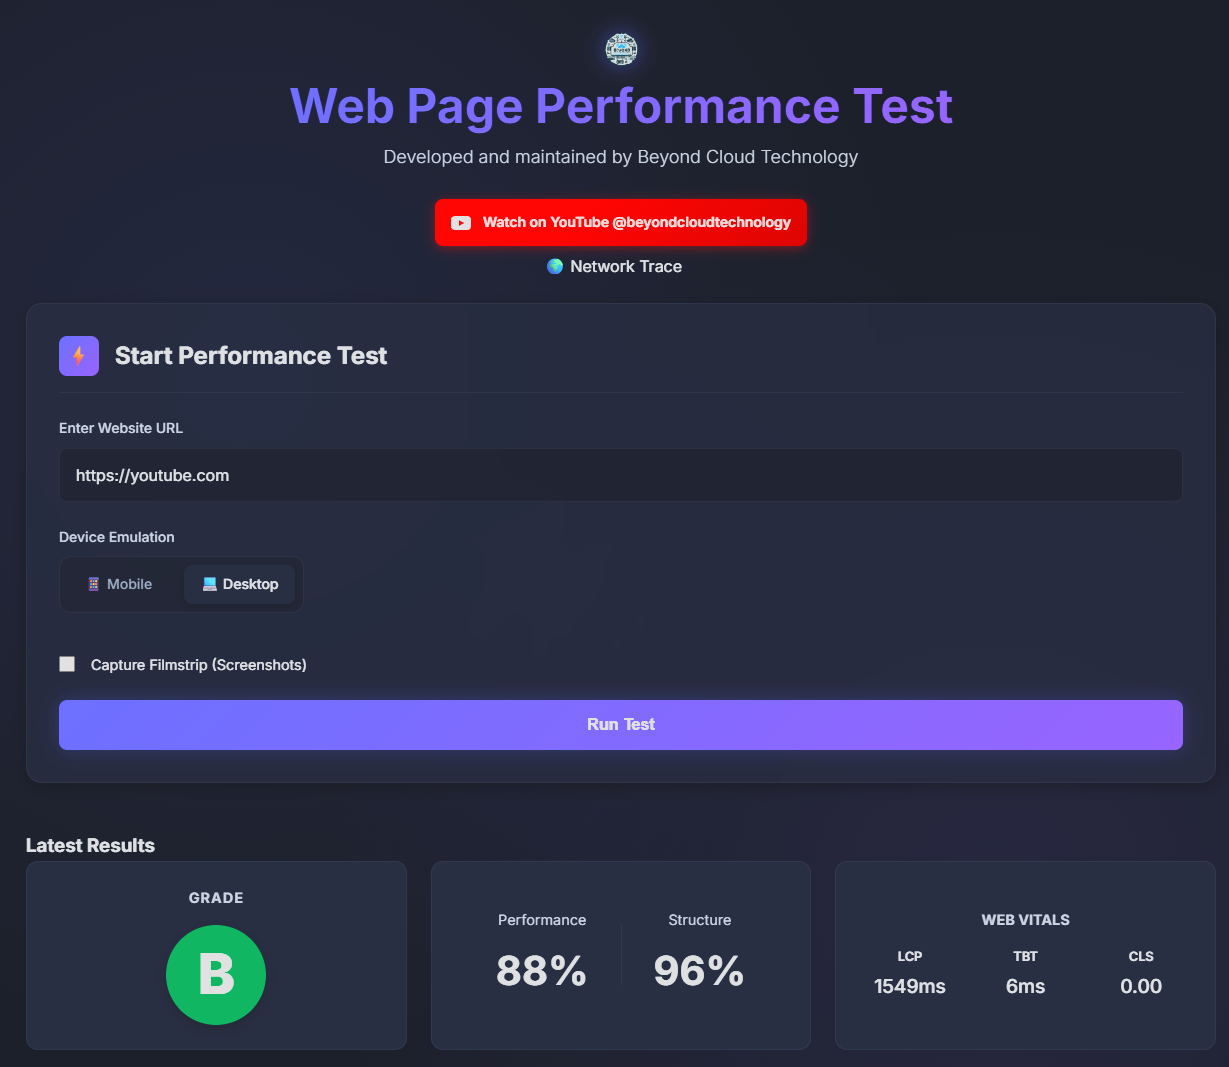Click the Run Test button
Screen dimensions: 1229x1067
pyautogui.click(x=620, y=724)
